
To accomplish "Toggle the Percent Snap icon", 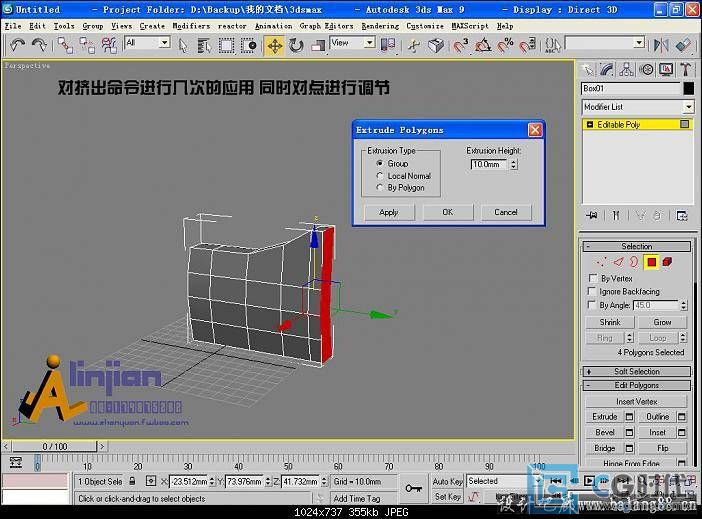I will [x=505, y=45].
